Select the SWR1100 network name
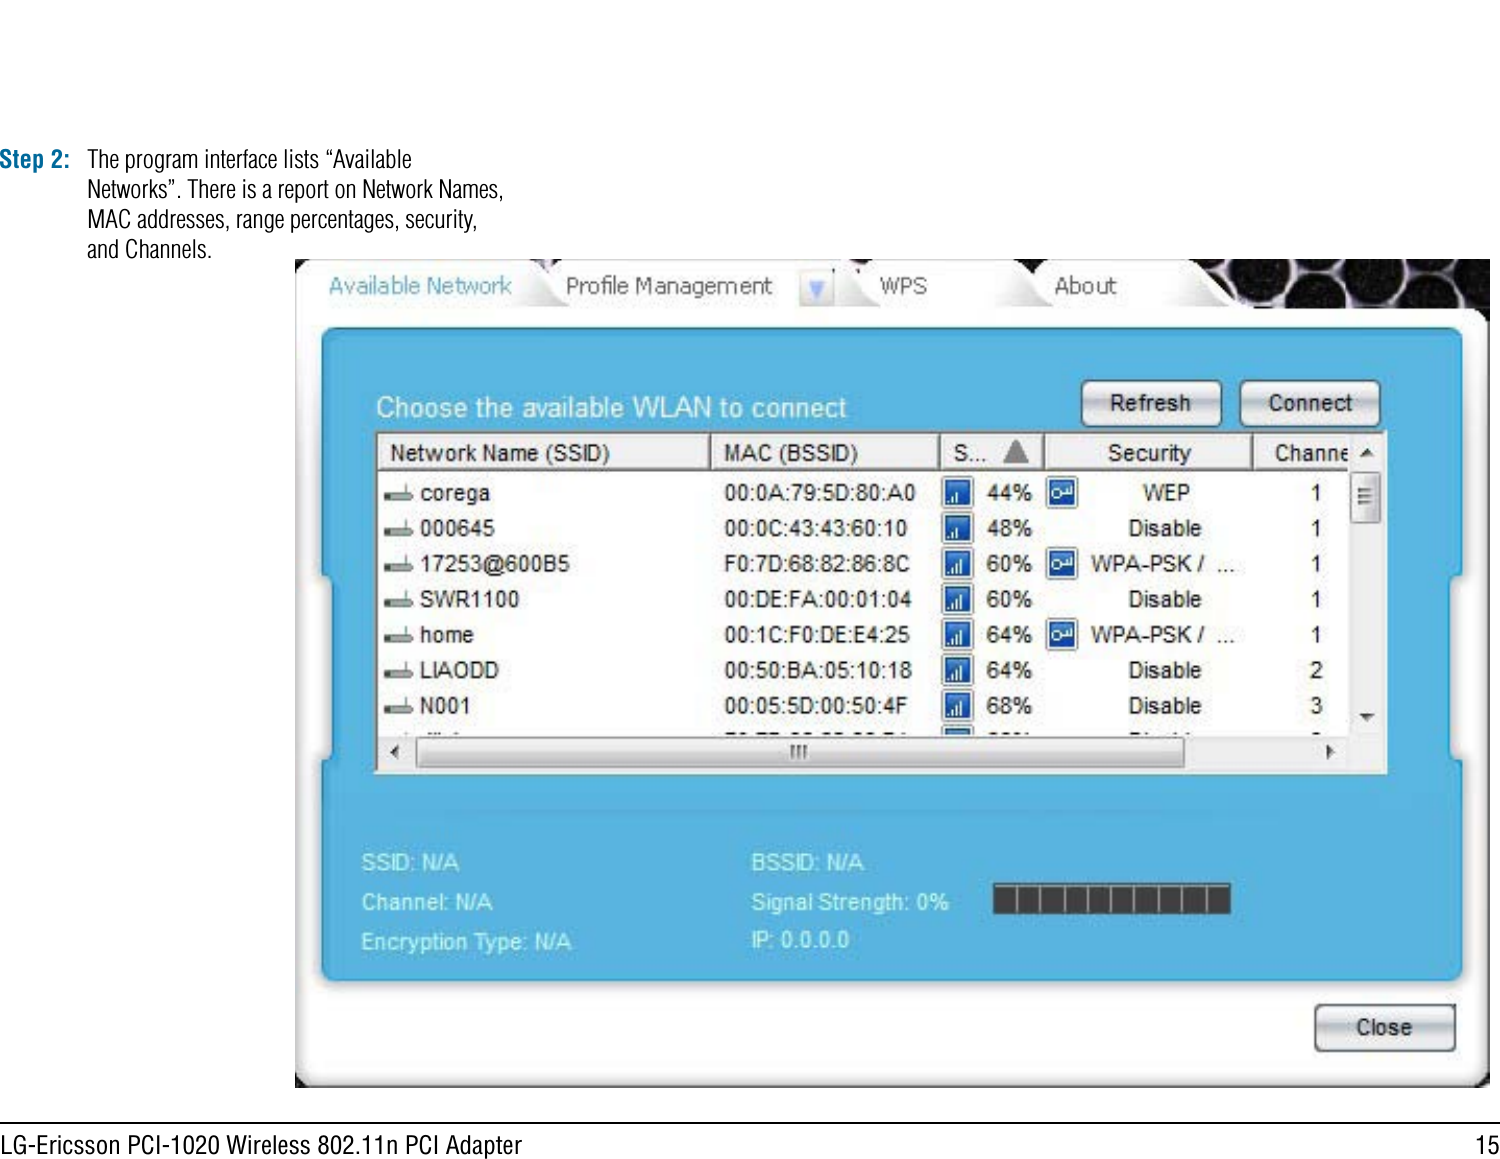The image size is (1500, 1159). 469,599
